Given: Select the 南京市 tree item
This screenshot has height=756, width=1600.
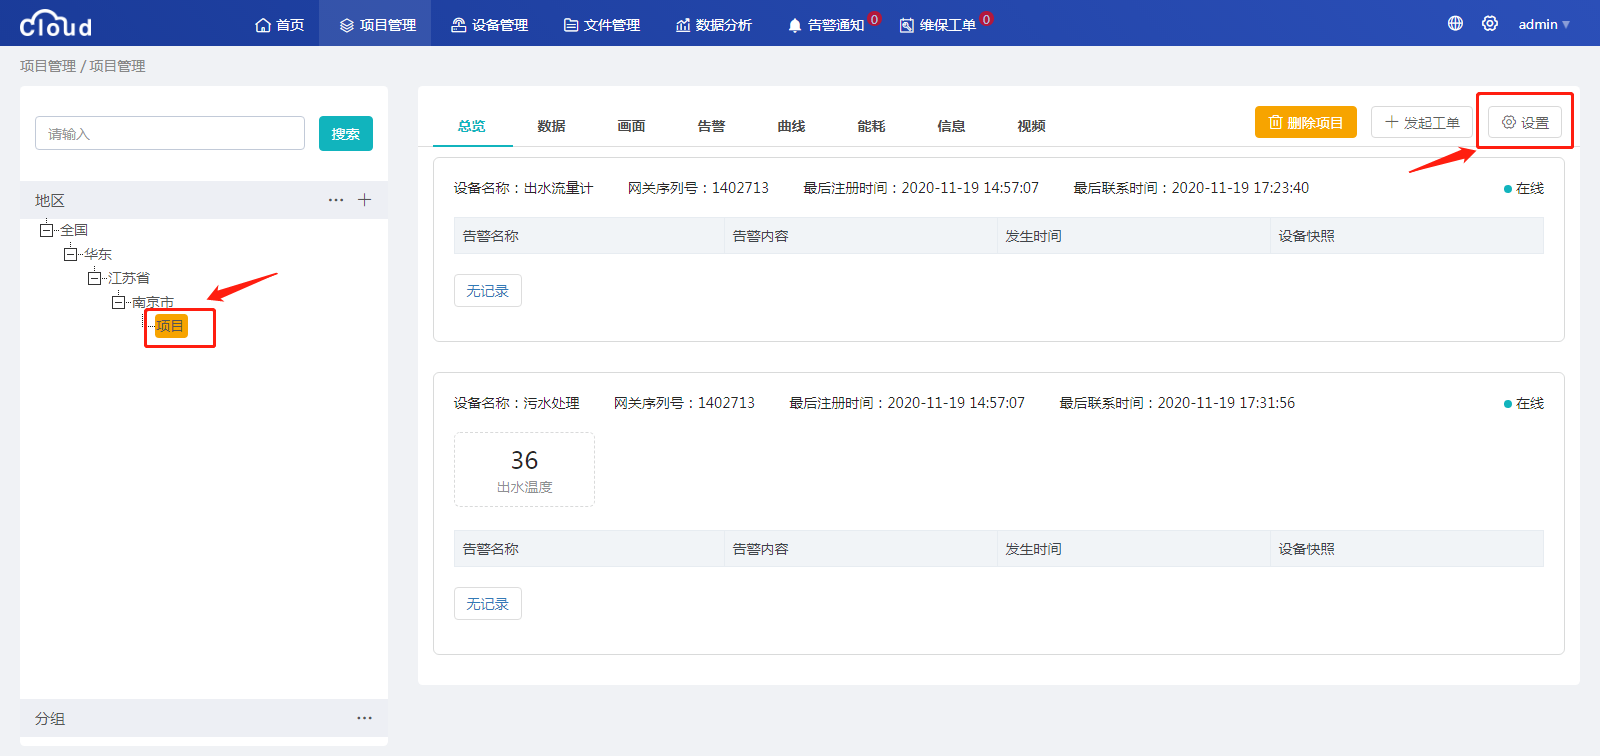Looking at the screenshot, I should pyautogui.click(x=153, y=302).
